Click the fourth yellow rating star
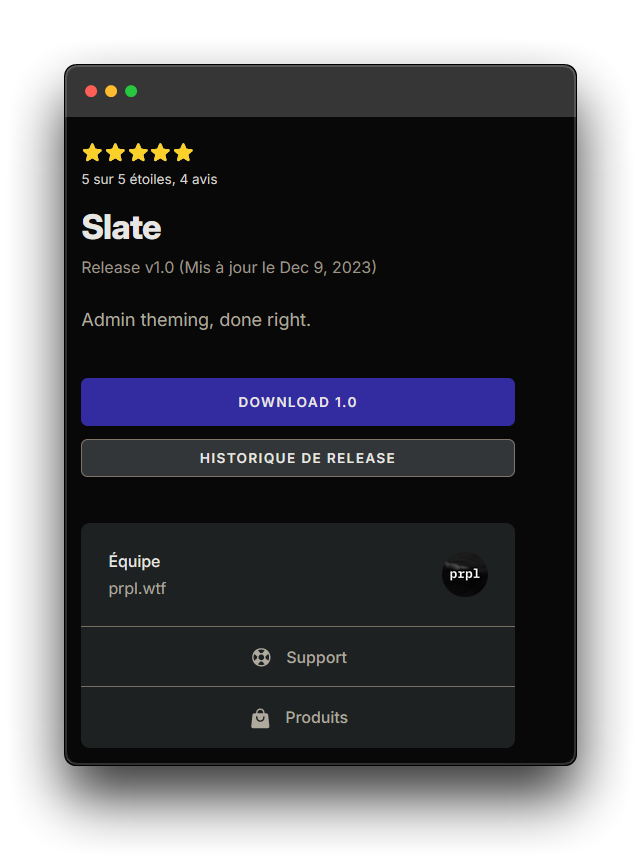 tap(161, 152)
